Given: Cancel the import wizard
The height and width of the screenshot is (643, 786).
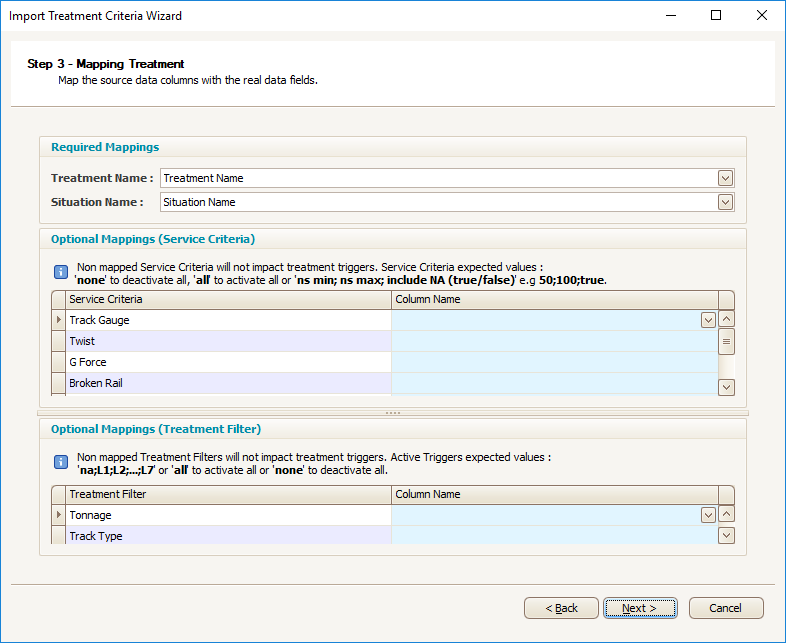Looking at the screenshot, I should pyautogui.click(x=726, y=608).
